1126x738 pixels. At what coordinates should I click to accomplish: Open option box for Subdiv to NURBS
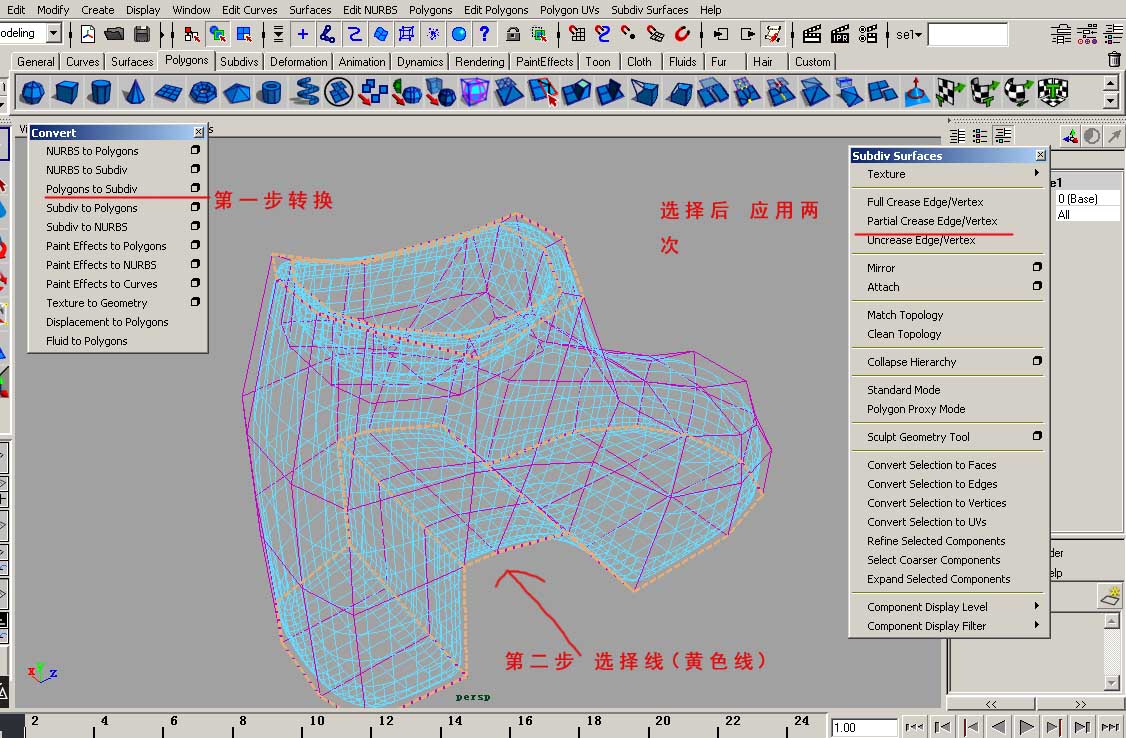click(x=195, y=226)
